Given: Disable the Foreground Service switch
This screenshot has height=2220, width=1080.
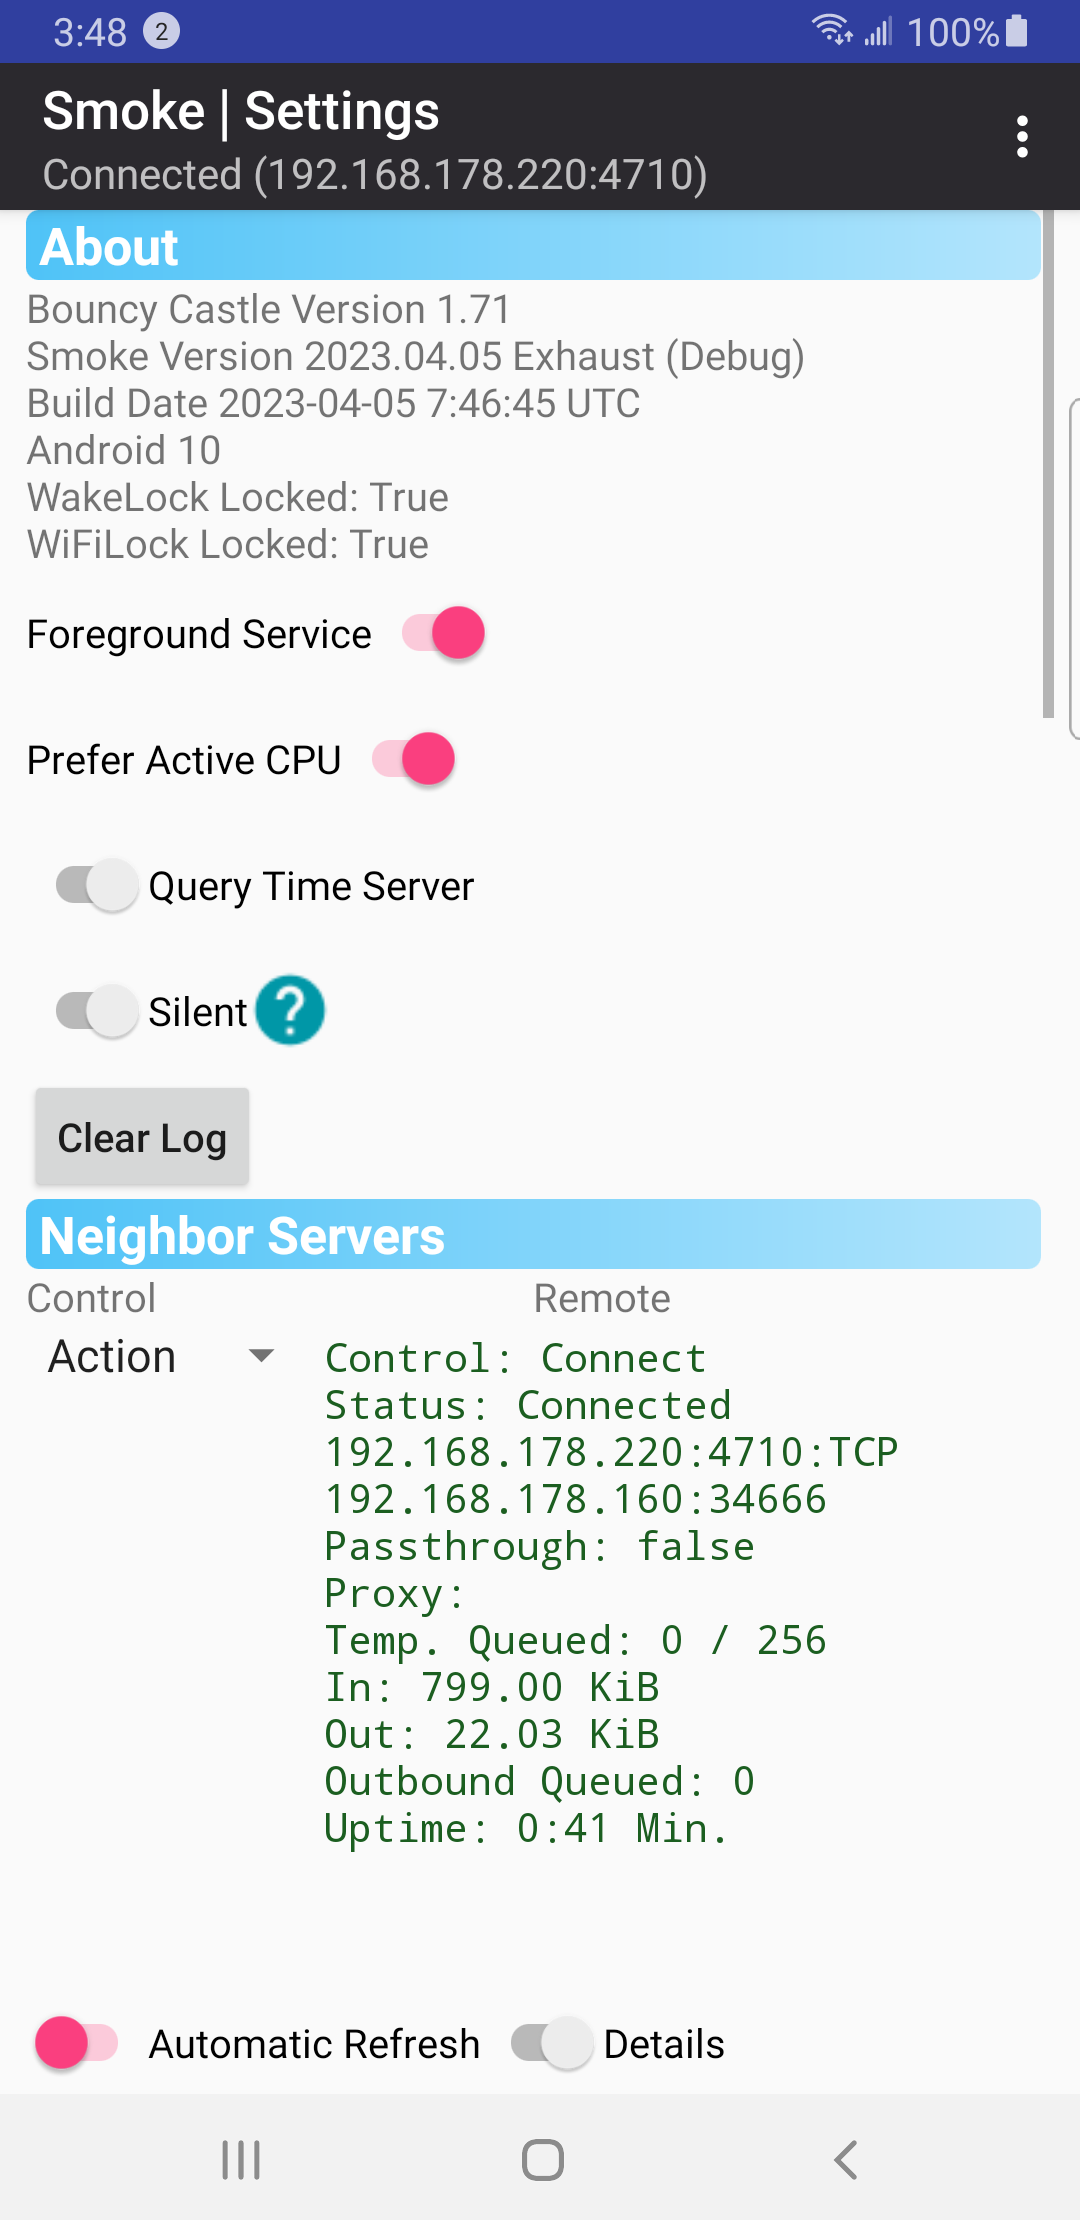Looking at the screenshot, I should pyautogui.click(x=447, y=633).
